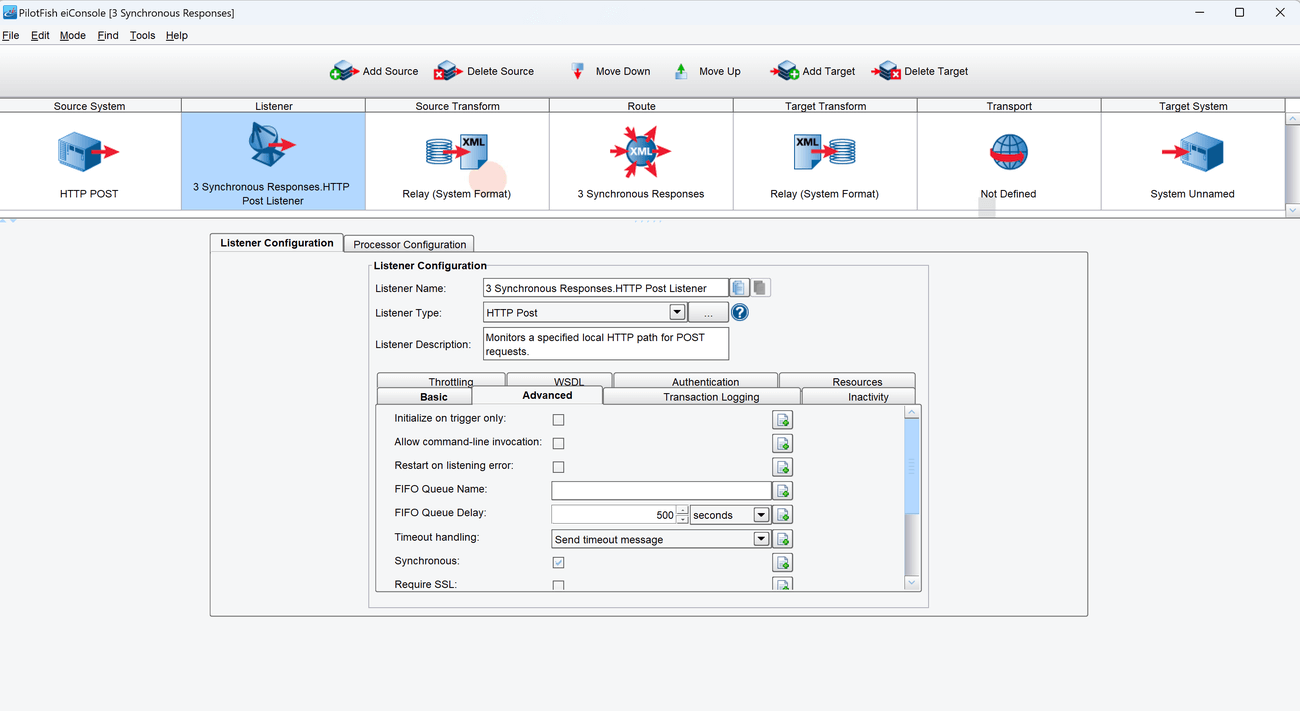Open the Listener Type dropdown arrow
Screen dimensions: 1300x711
pyautogui.click(x=677, y=313)
